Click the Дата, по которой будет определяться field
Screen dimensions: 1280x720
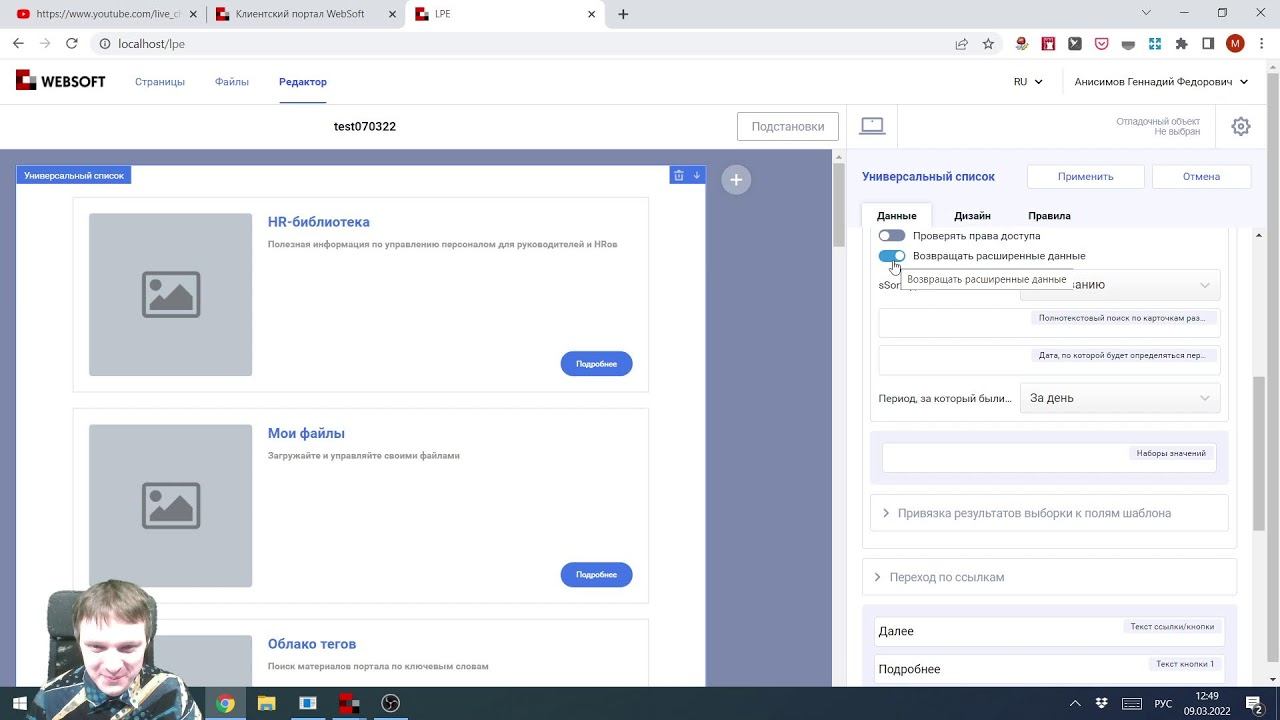coord(1049,360)
